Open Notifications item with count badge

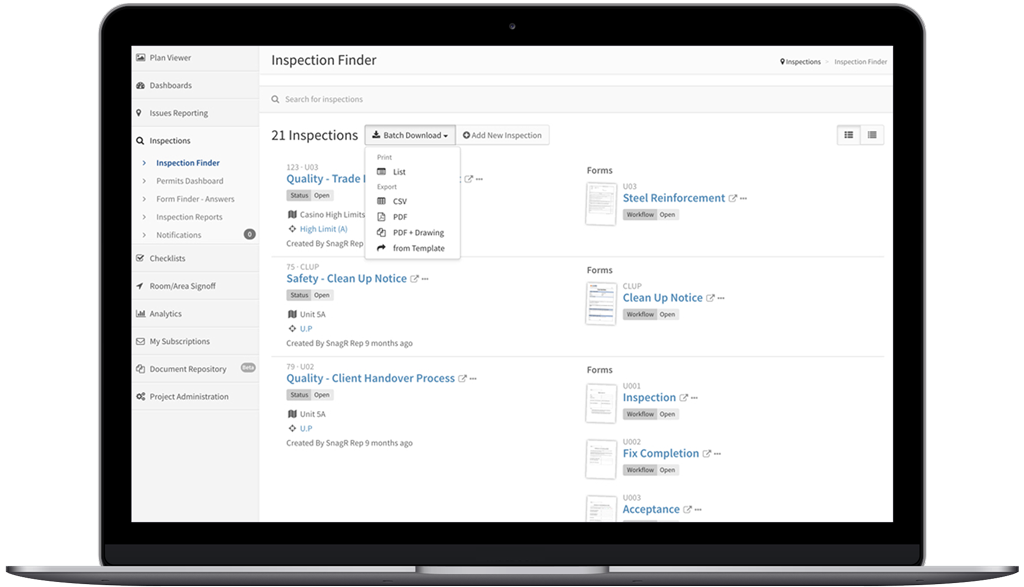click(178, 235)
